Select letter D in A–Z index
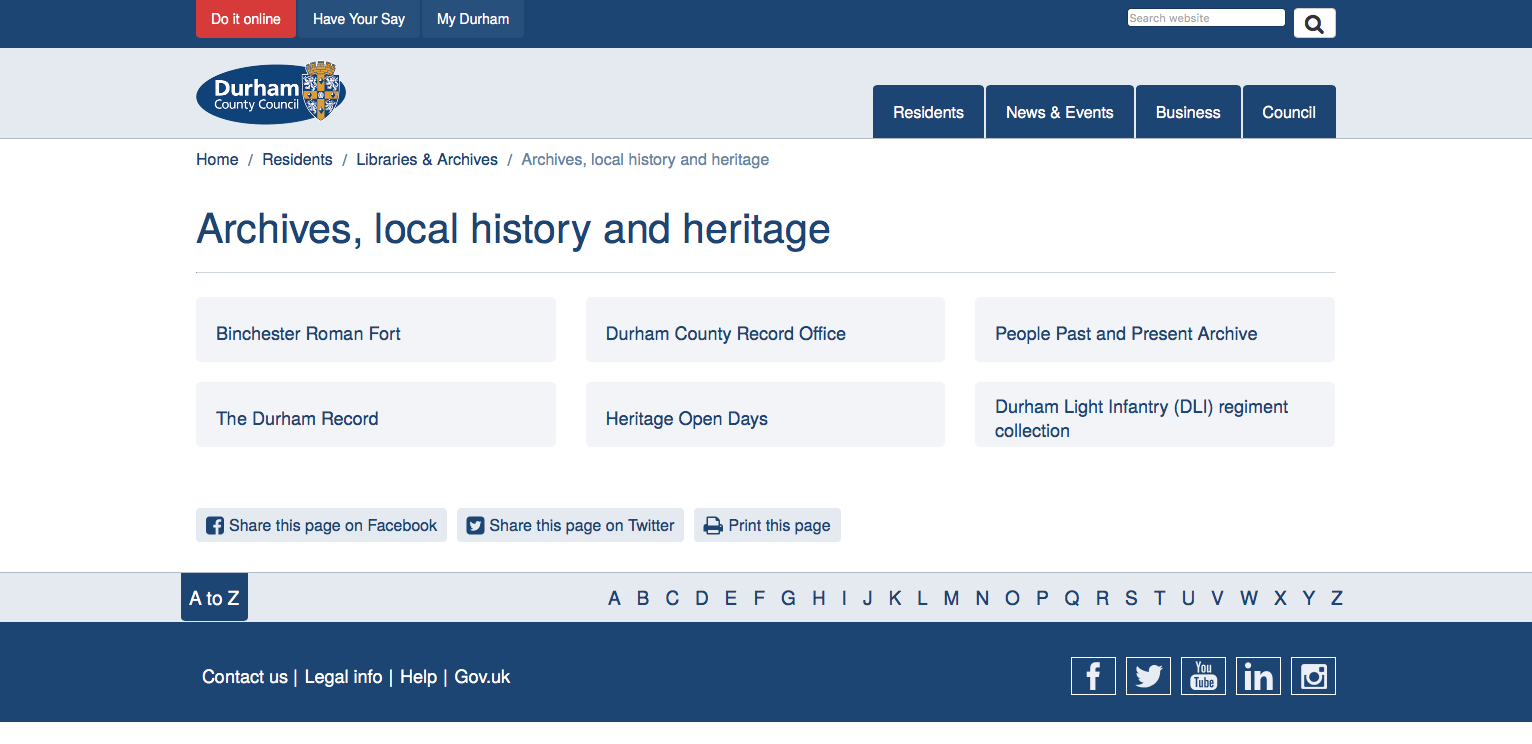Screen dimensions: 1532x744 (702, 598)
